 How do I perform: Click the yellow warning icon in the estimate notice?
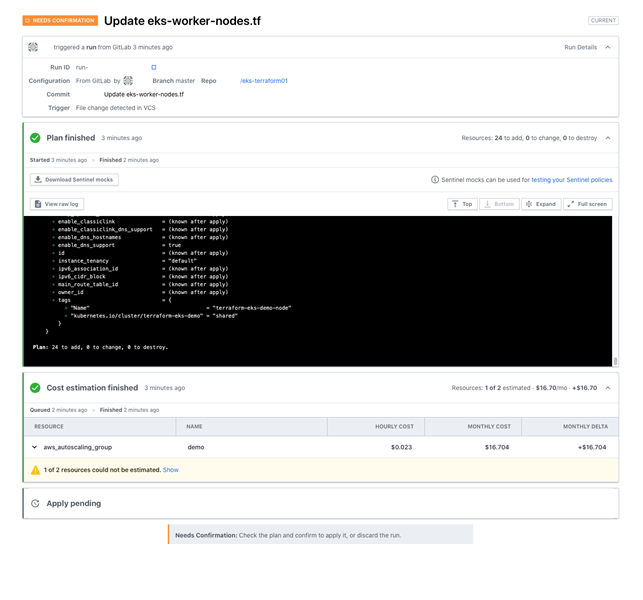35,469
